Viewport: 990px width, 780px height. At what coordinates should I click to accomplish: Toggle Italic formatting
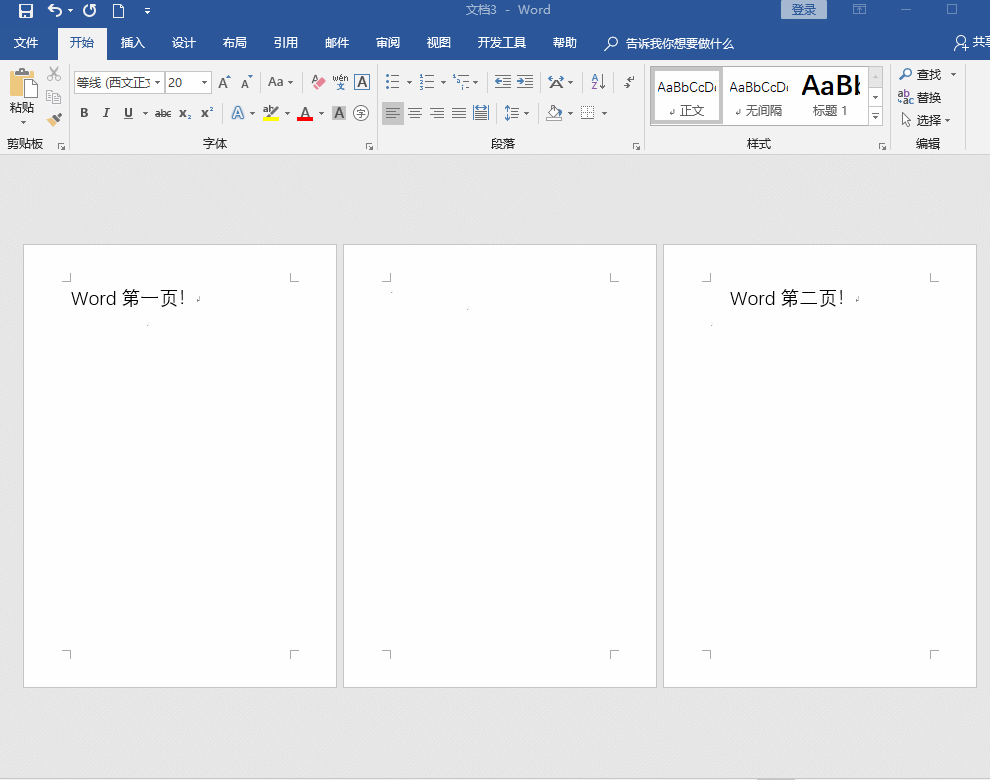(x=106, y=113)
